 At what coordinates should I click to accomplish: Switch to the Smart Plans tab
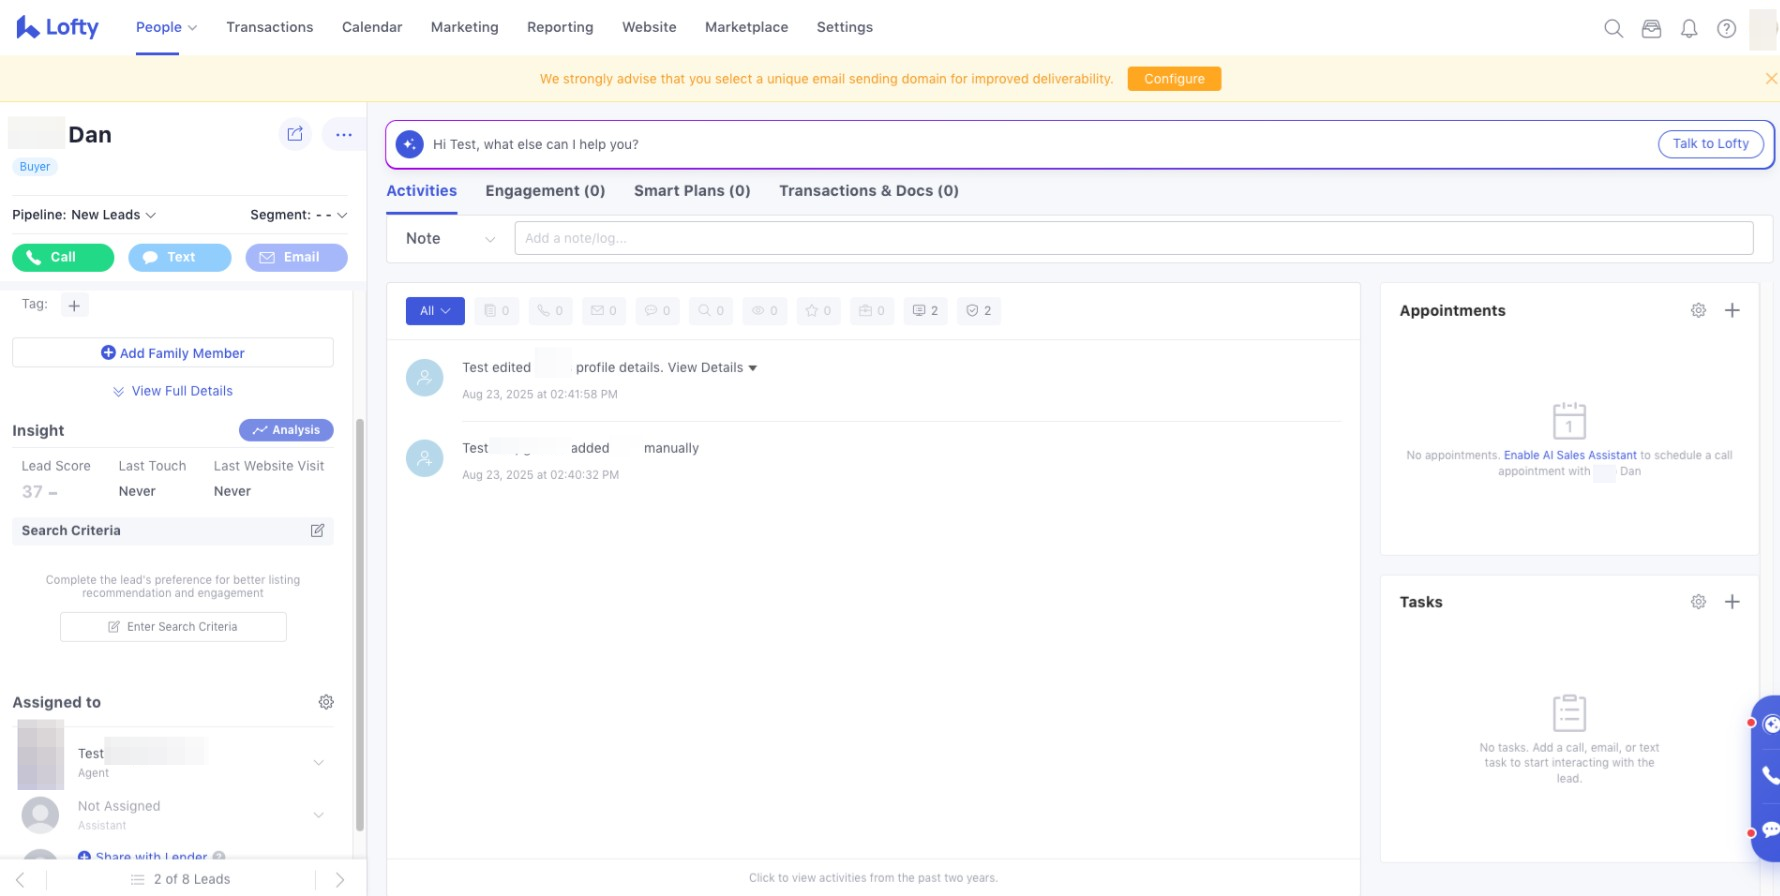pos(691,191)
